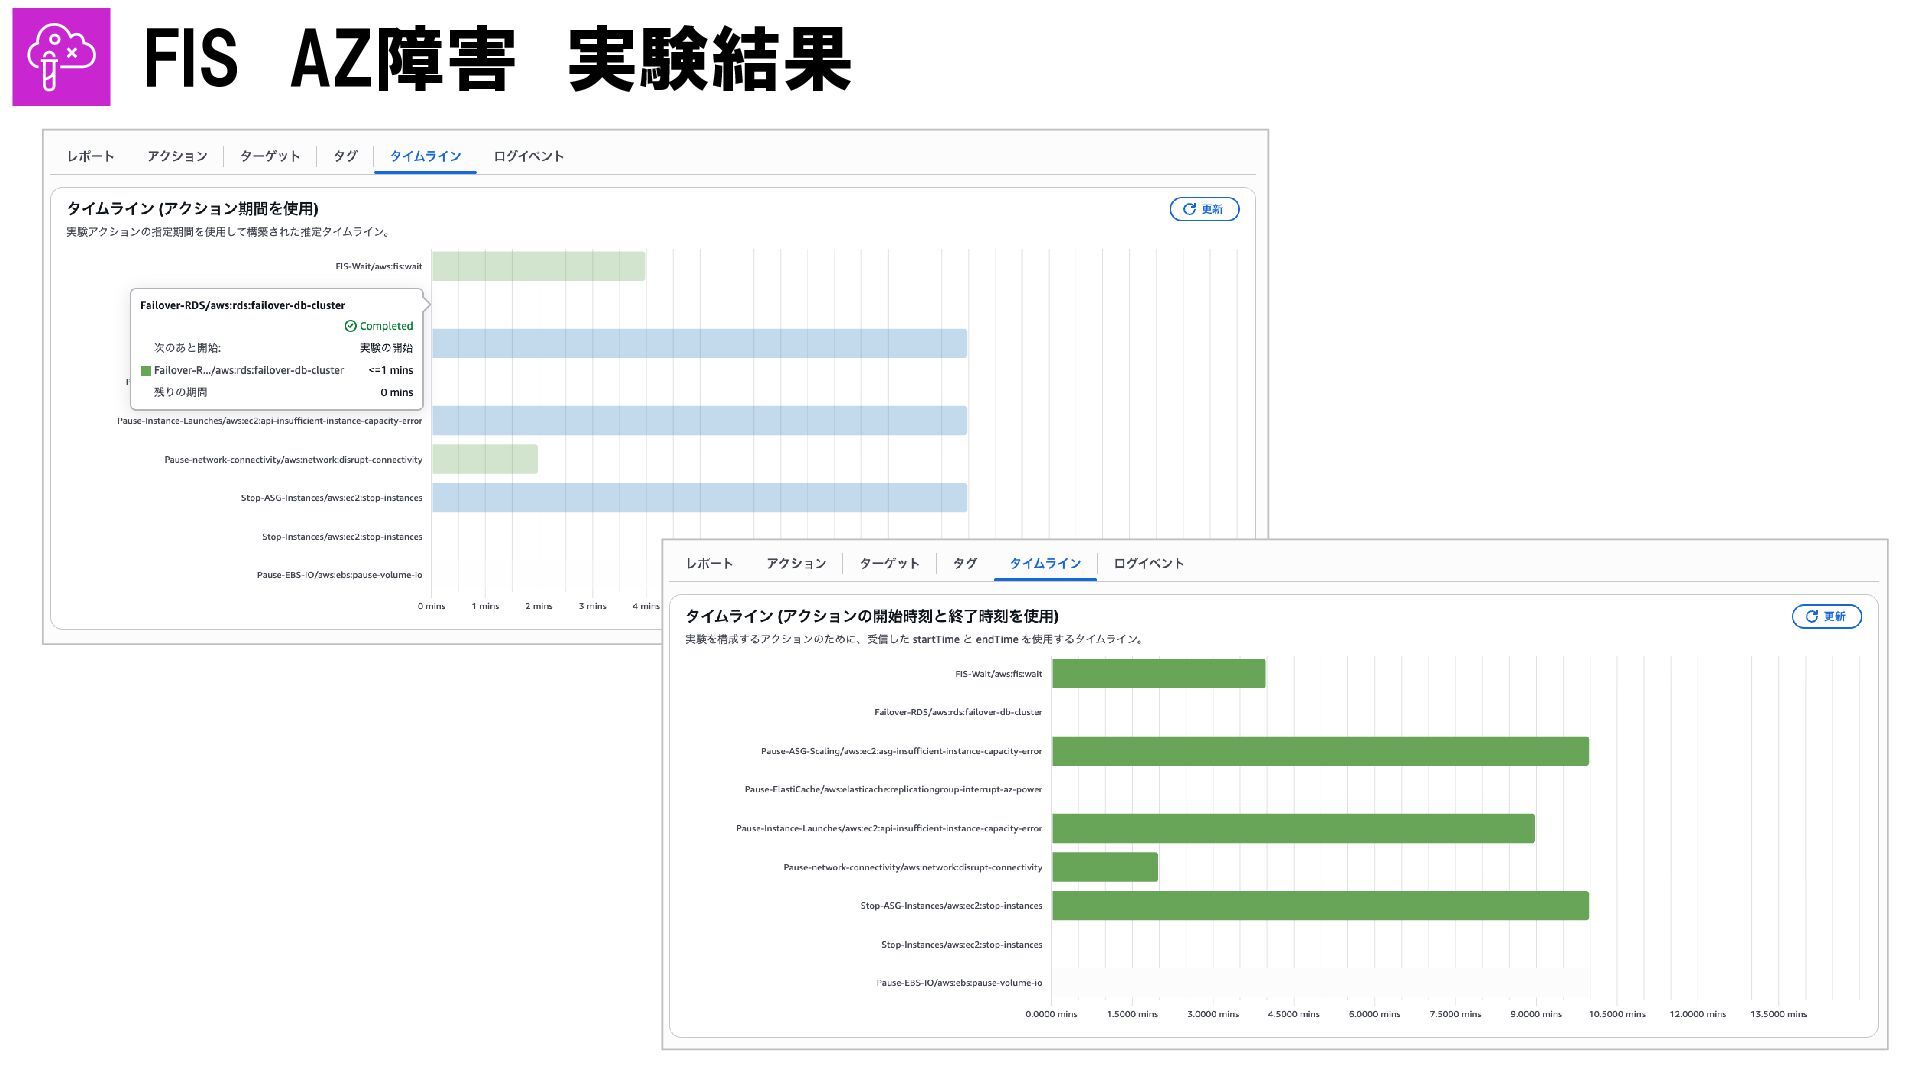Open アクション tab in upper panel
Screen dimensions: 1920x1080
[177, 156]
